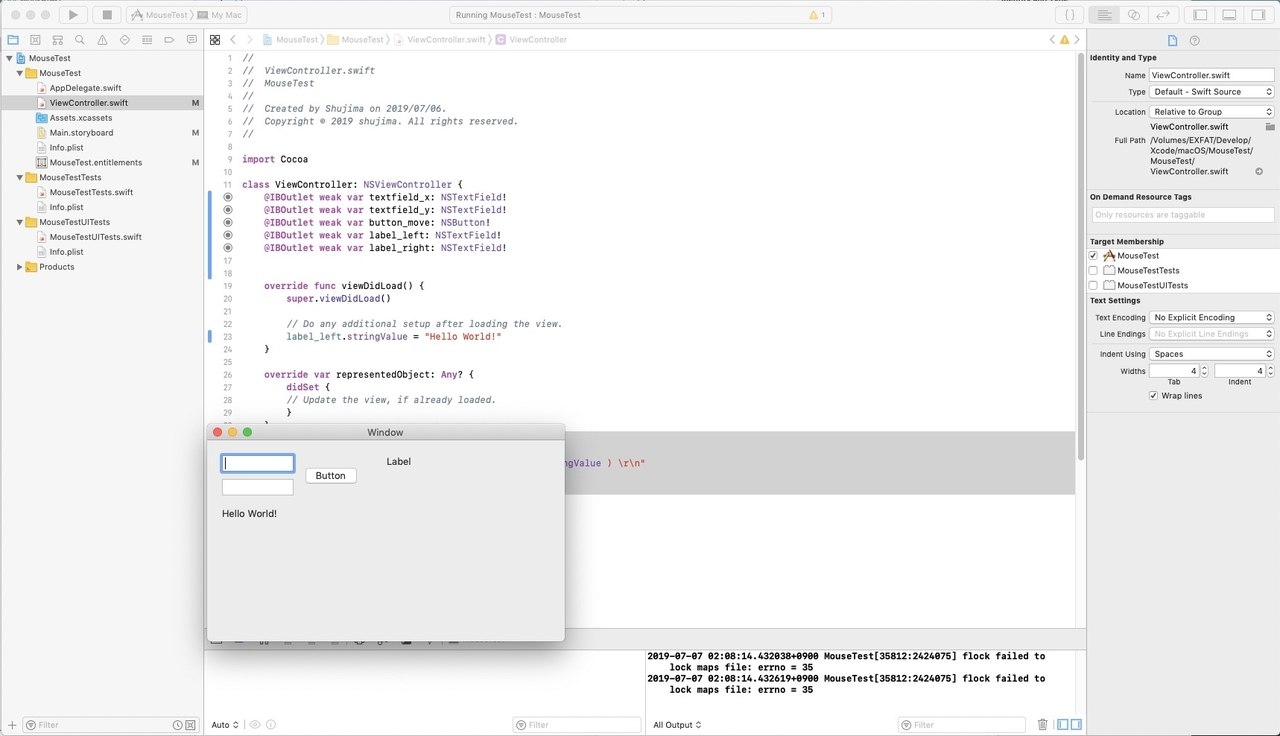Click the Run (play) button

pyautogui.click(x=73, y=15)
